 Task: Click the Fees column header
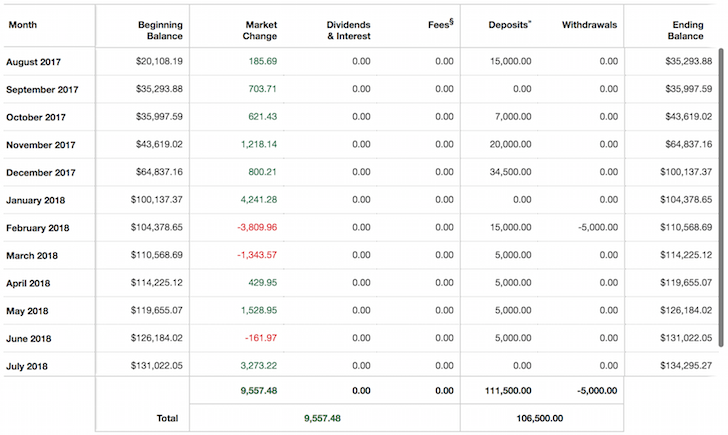pos(441,24)
